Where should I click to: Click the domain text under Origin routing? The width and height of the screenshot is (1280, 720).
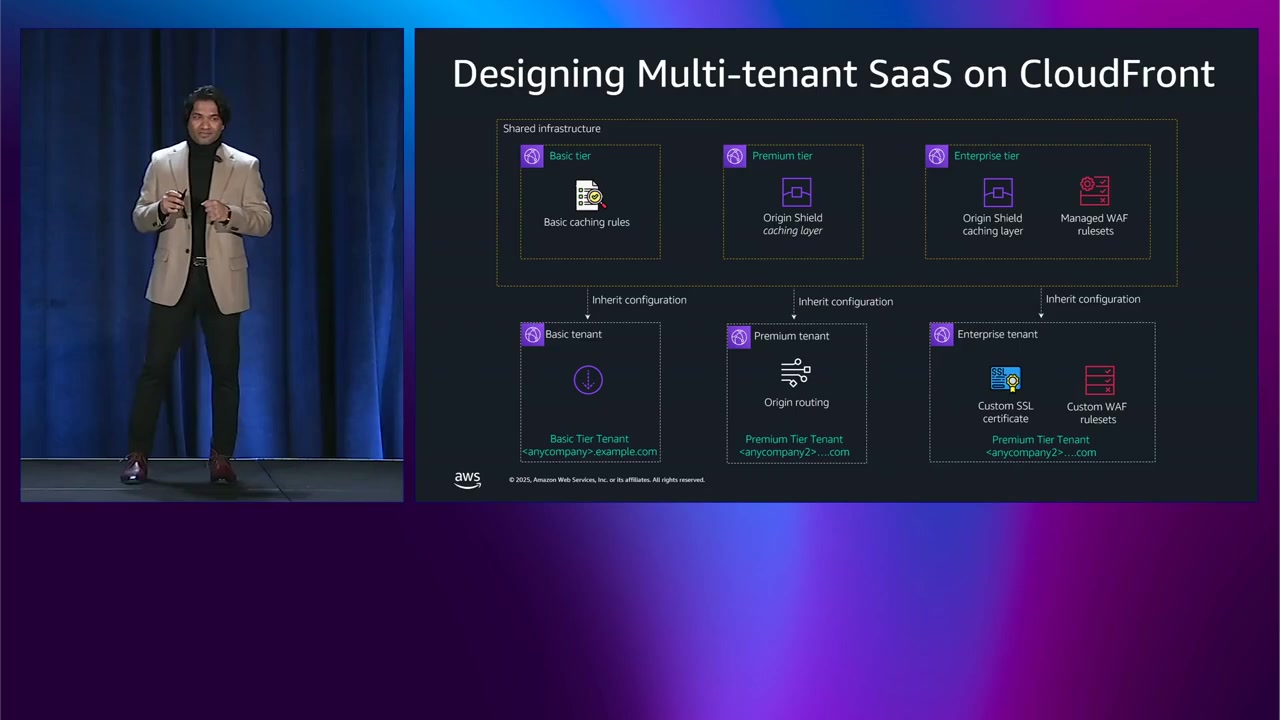[794, 452]
